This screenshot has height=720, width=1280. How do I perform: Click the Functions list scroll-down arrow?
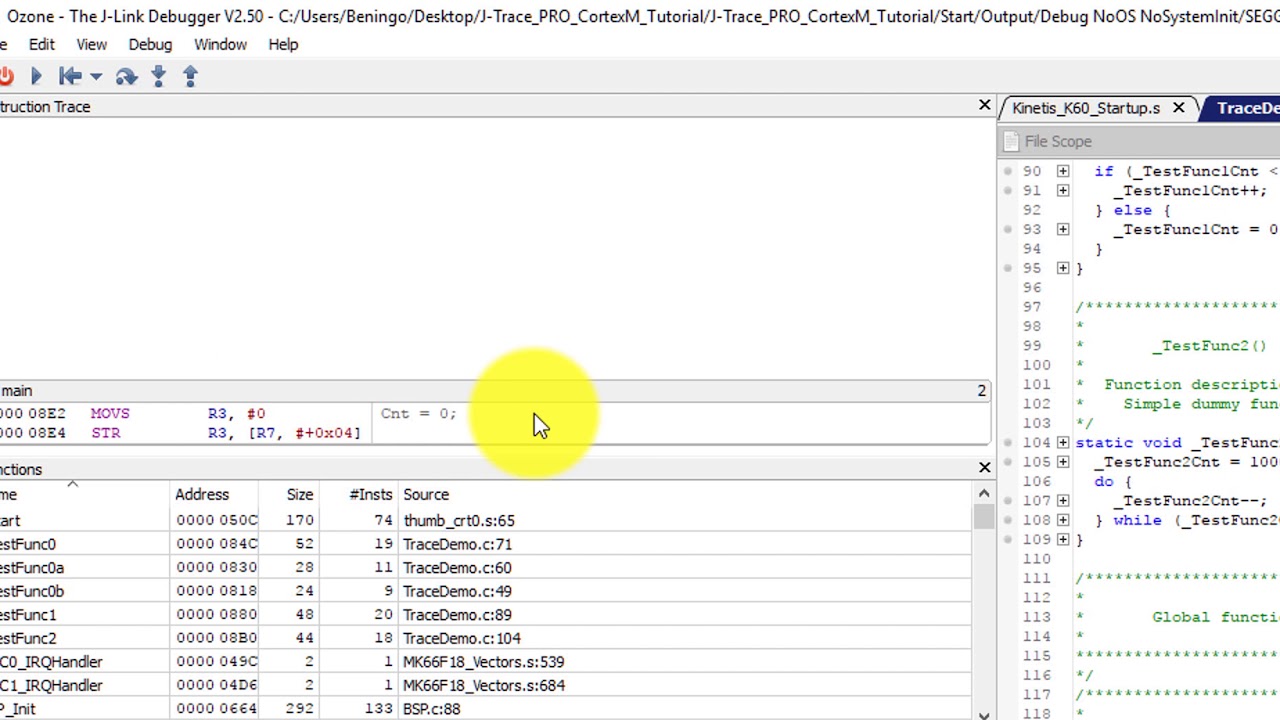click(984, 714)
